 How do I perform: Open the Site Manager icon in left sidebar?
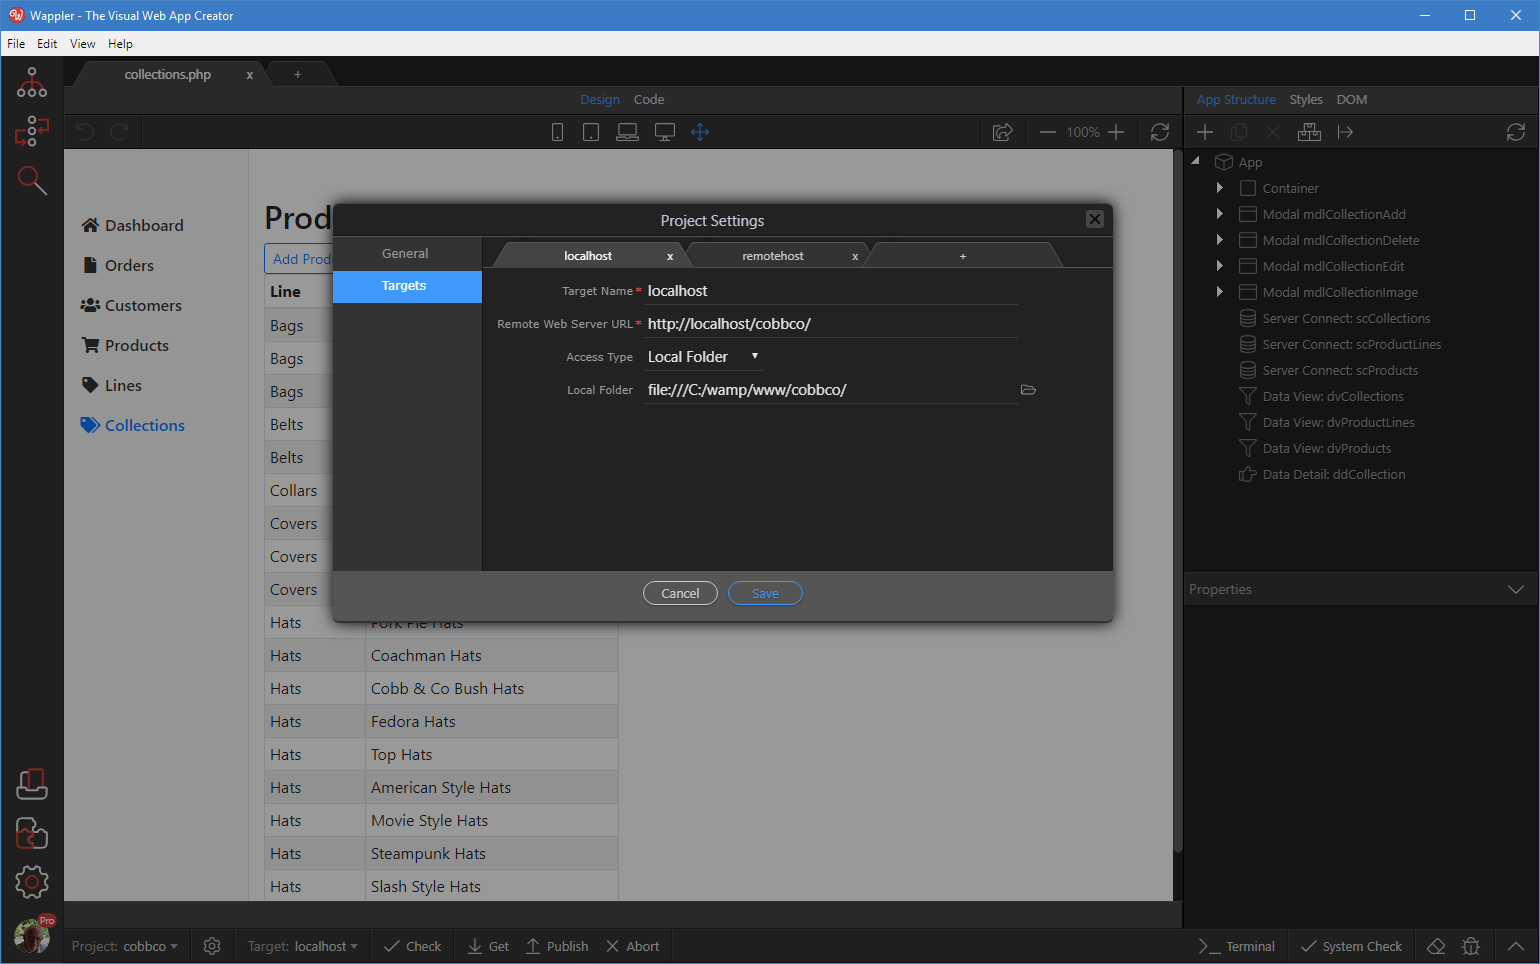point(31,83)
